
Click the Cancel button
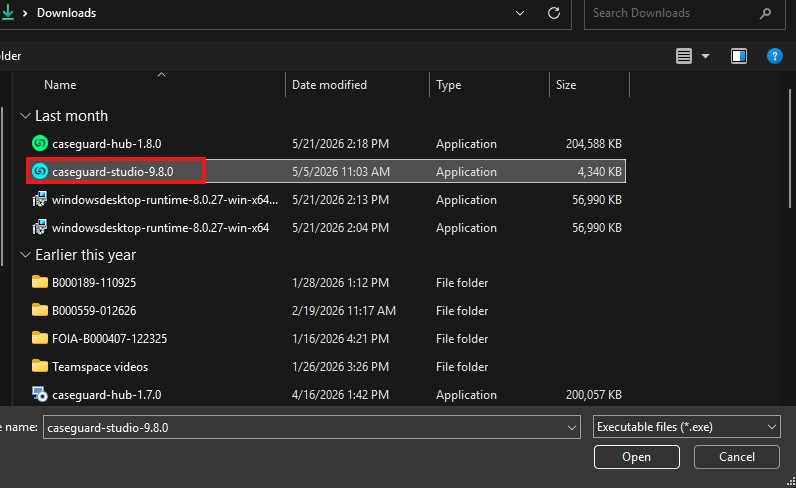737,457
